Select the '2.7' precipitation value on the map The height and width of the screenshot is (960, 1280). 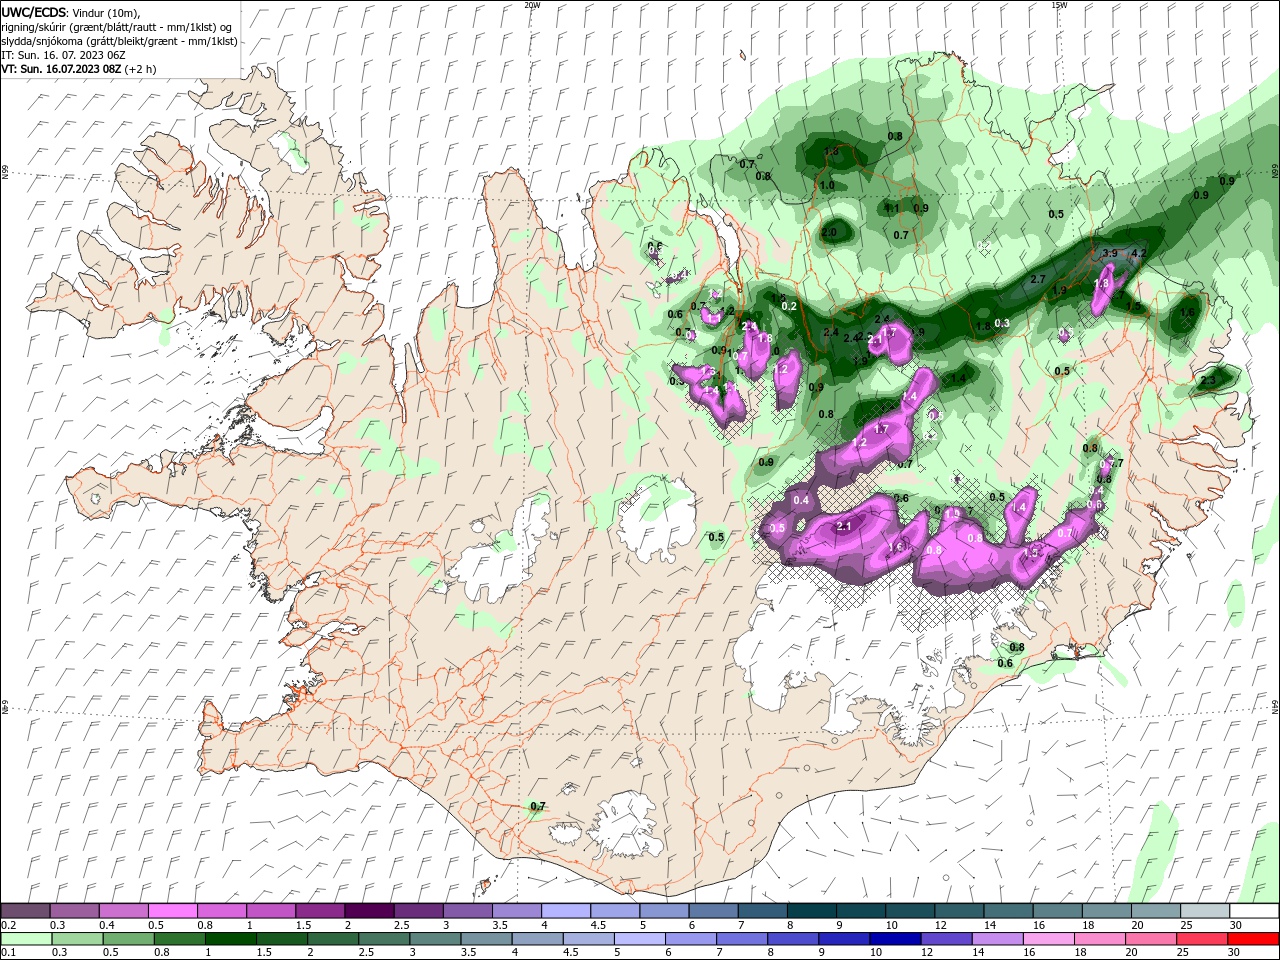coord(1037,280)
